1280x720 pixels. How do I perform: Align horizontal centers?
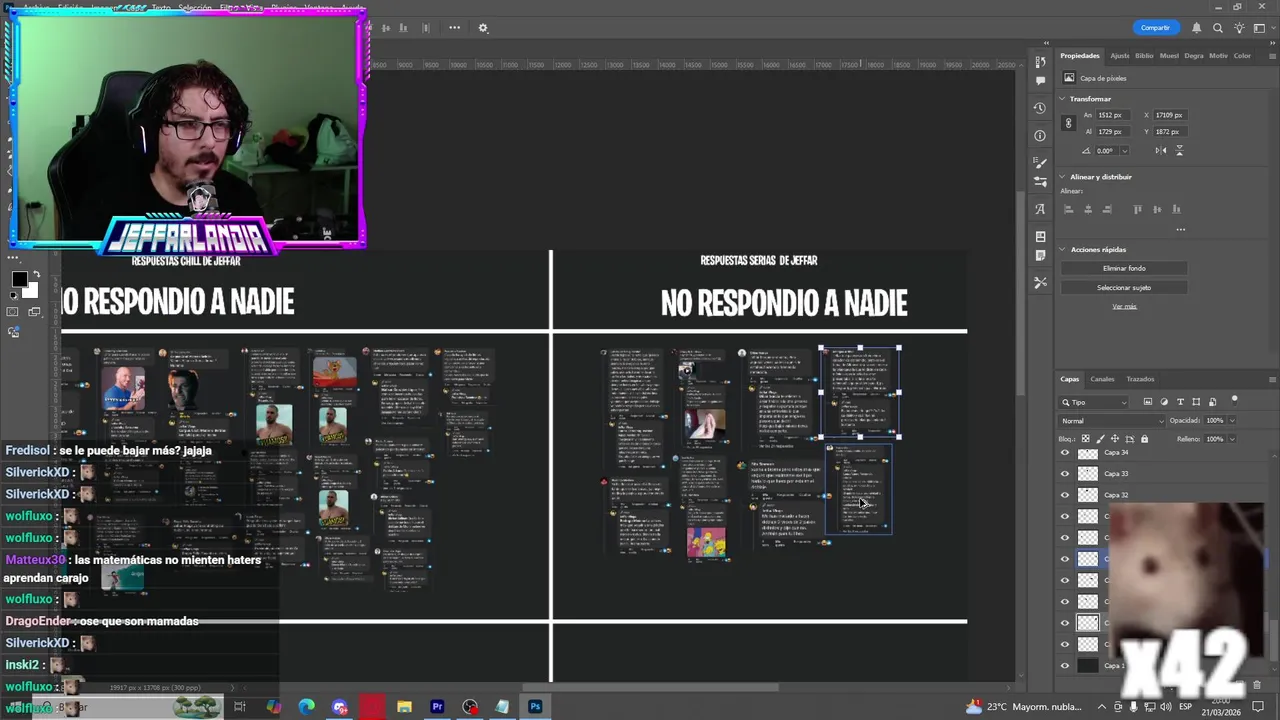(x=1088, y=209)
